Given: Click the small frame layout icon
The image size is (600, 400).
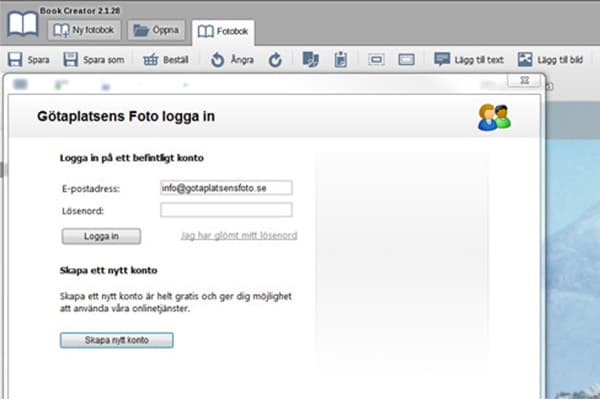Looking at the screenshot, I should [376, 60].
